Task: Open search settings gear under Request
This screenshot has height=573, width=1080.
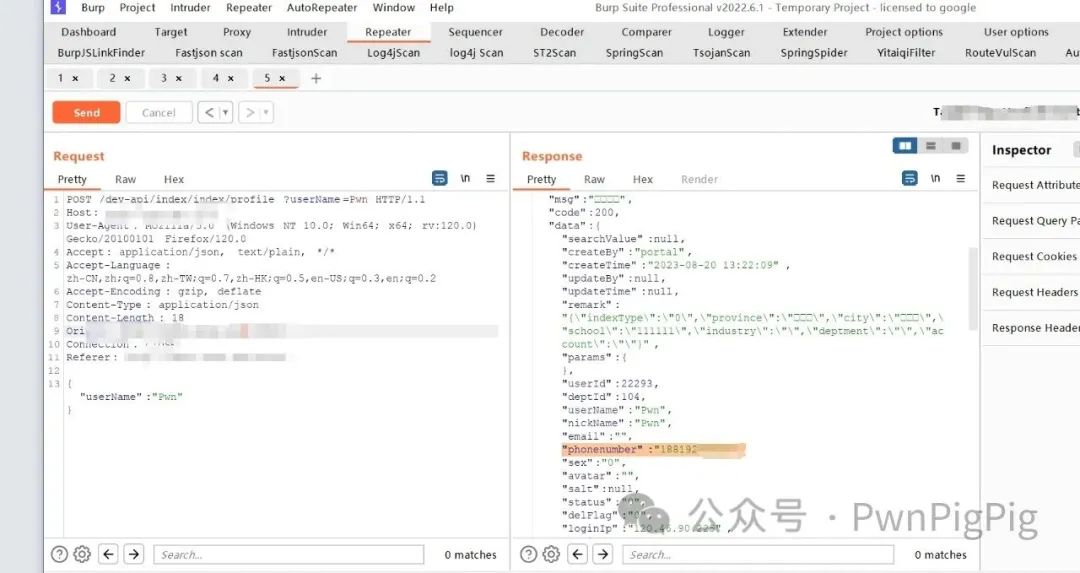Action: (82, 554)
